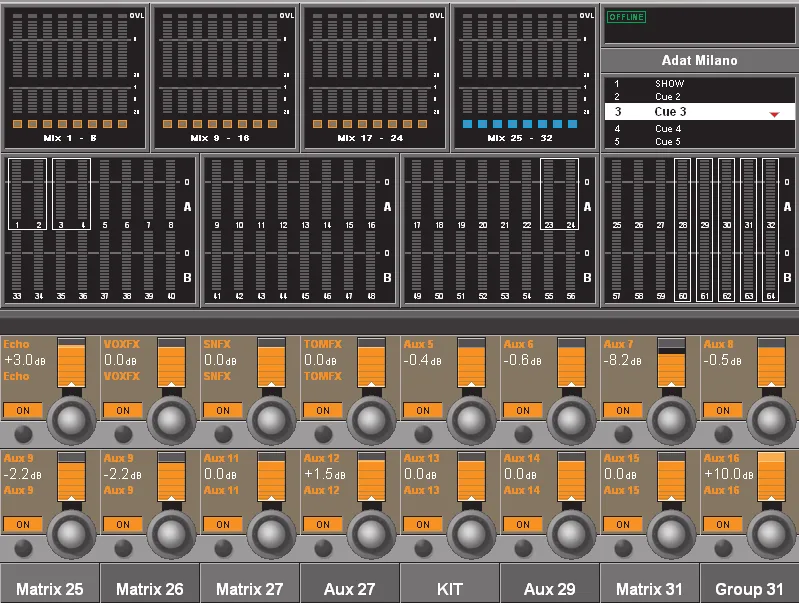This screenshot has width=799, height=603.
Task: Click the boxed channel 1-2 meter pair
Action: (28, 194)
